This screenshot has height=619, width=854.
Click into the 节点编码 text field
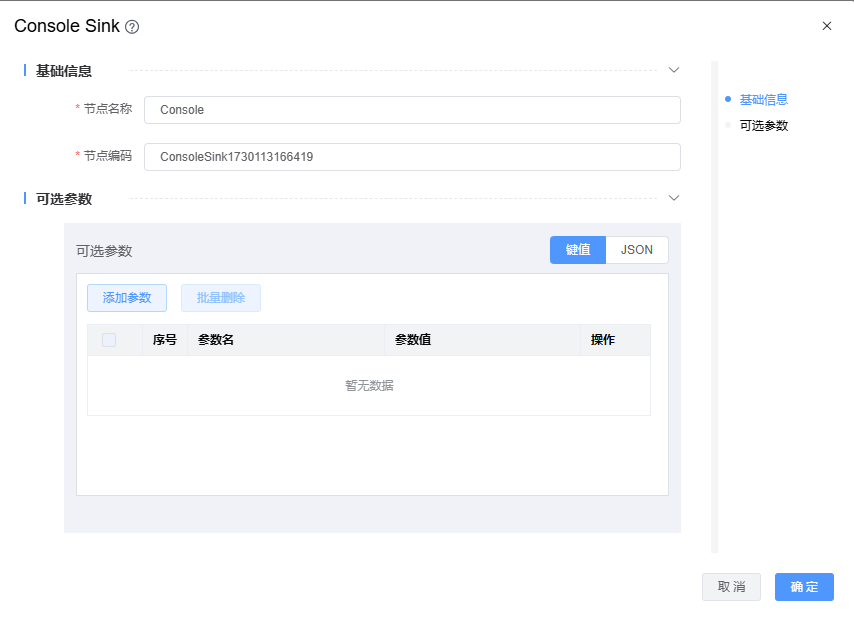click(x=412, y=157)
